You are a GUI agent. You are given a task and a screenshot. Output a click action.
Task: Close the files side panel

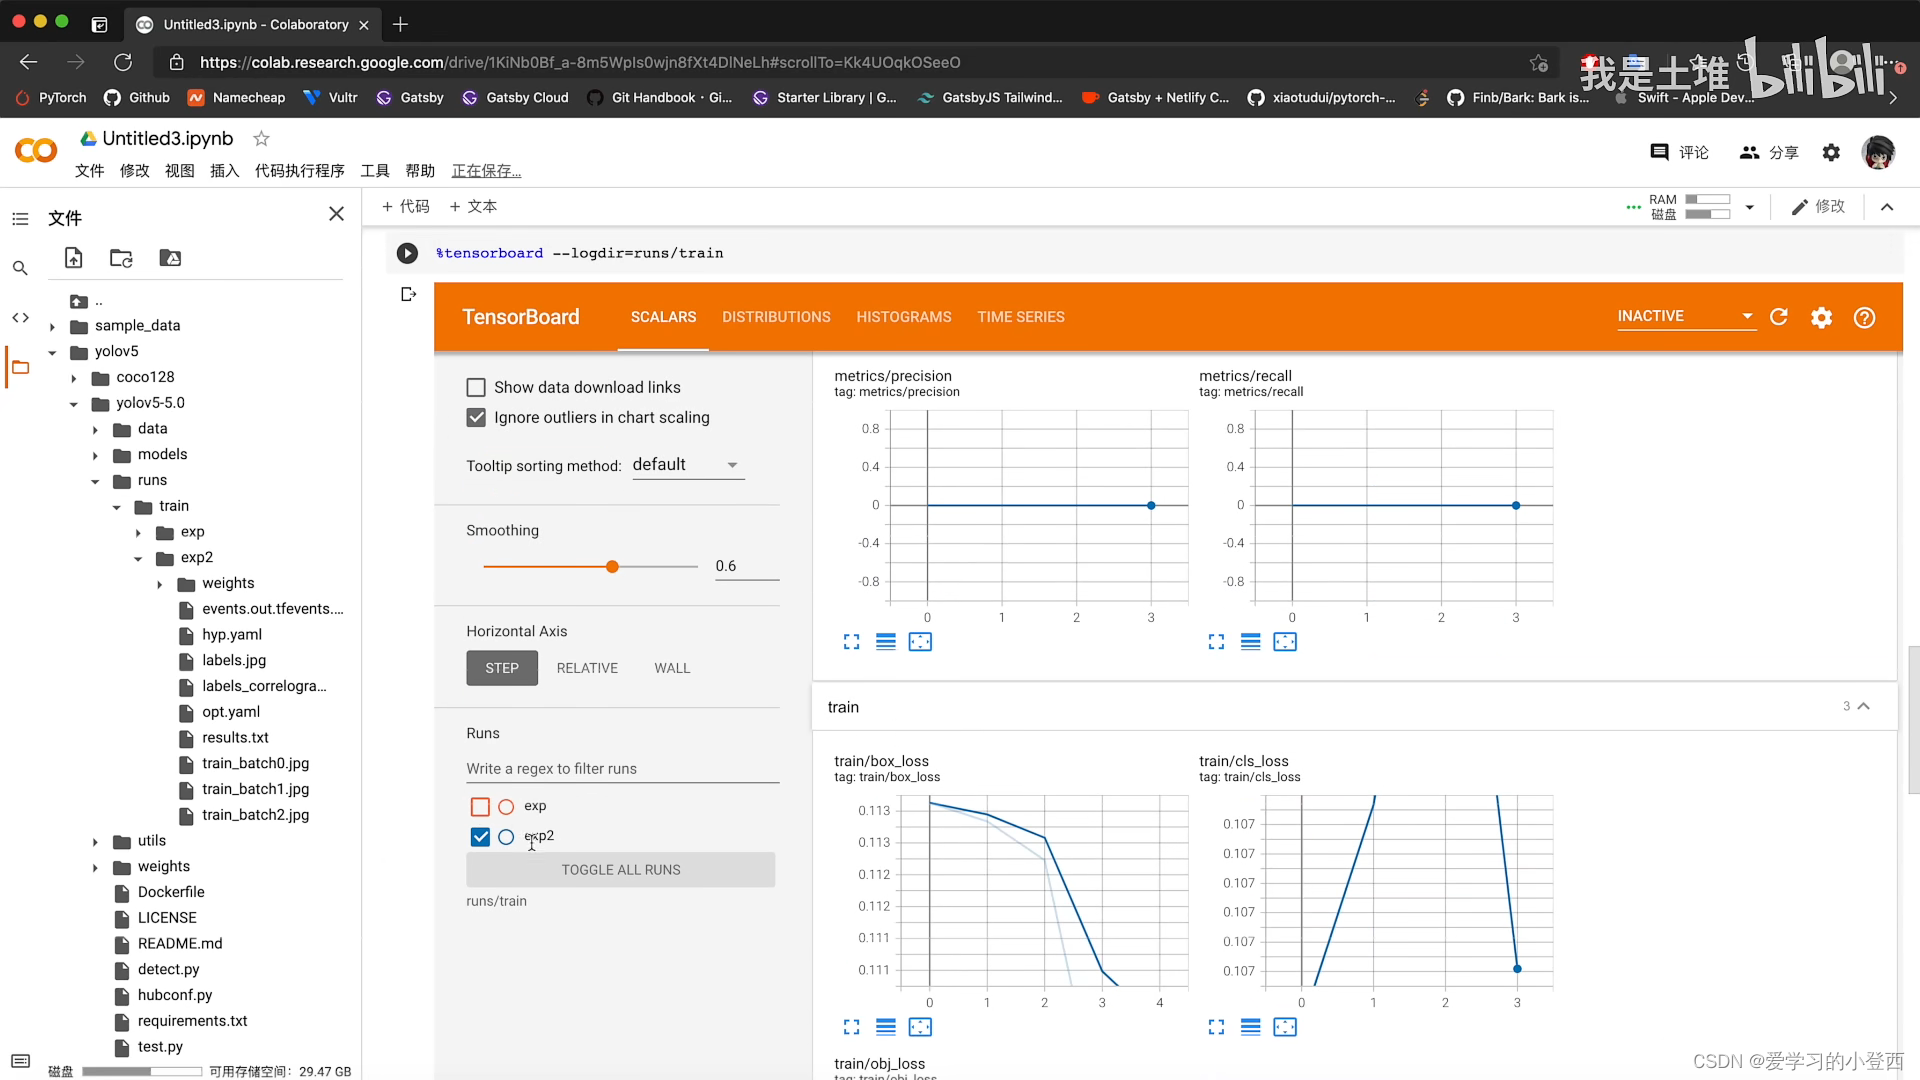(x=336, y=214)
